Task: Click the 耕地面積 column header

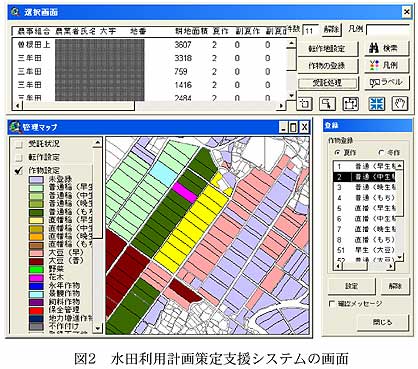Action: click(191, 31)
